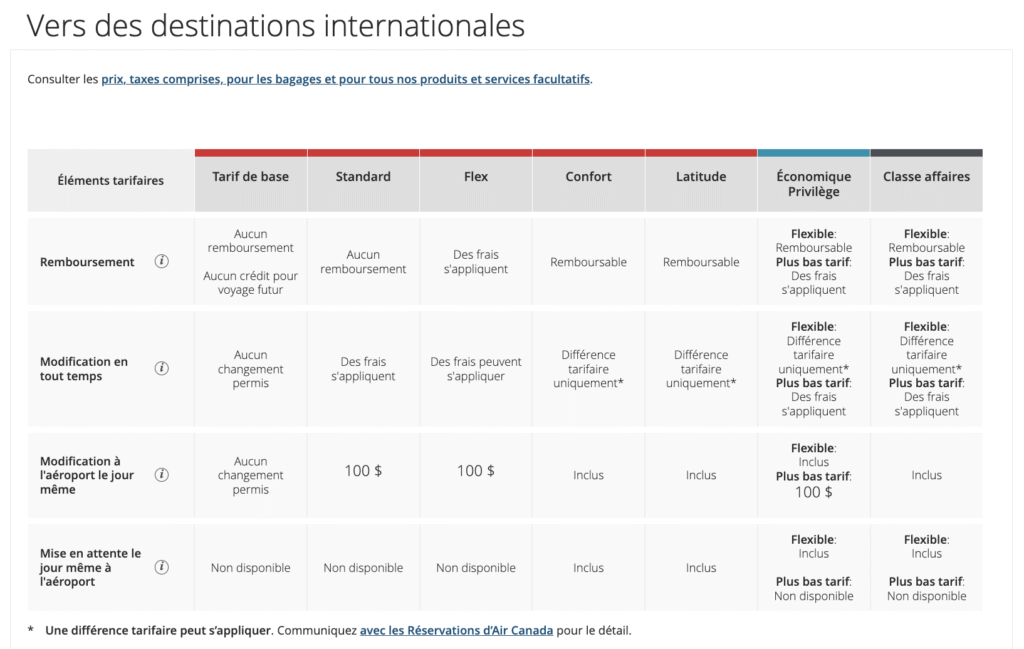
Task: Click the Mise en attente row label
Action: 90,567
